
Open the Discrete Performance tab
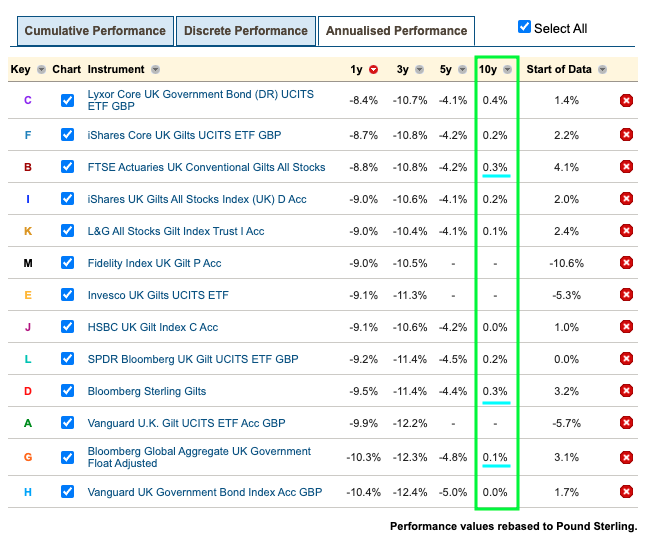[x=245, y=31]
